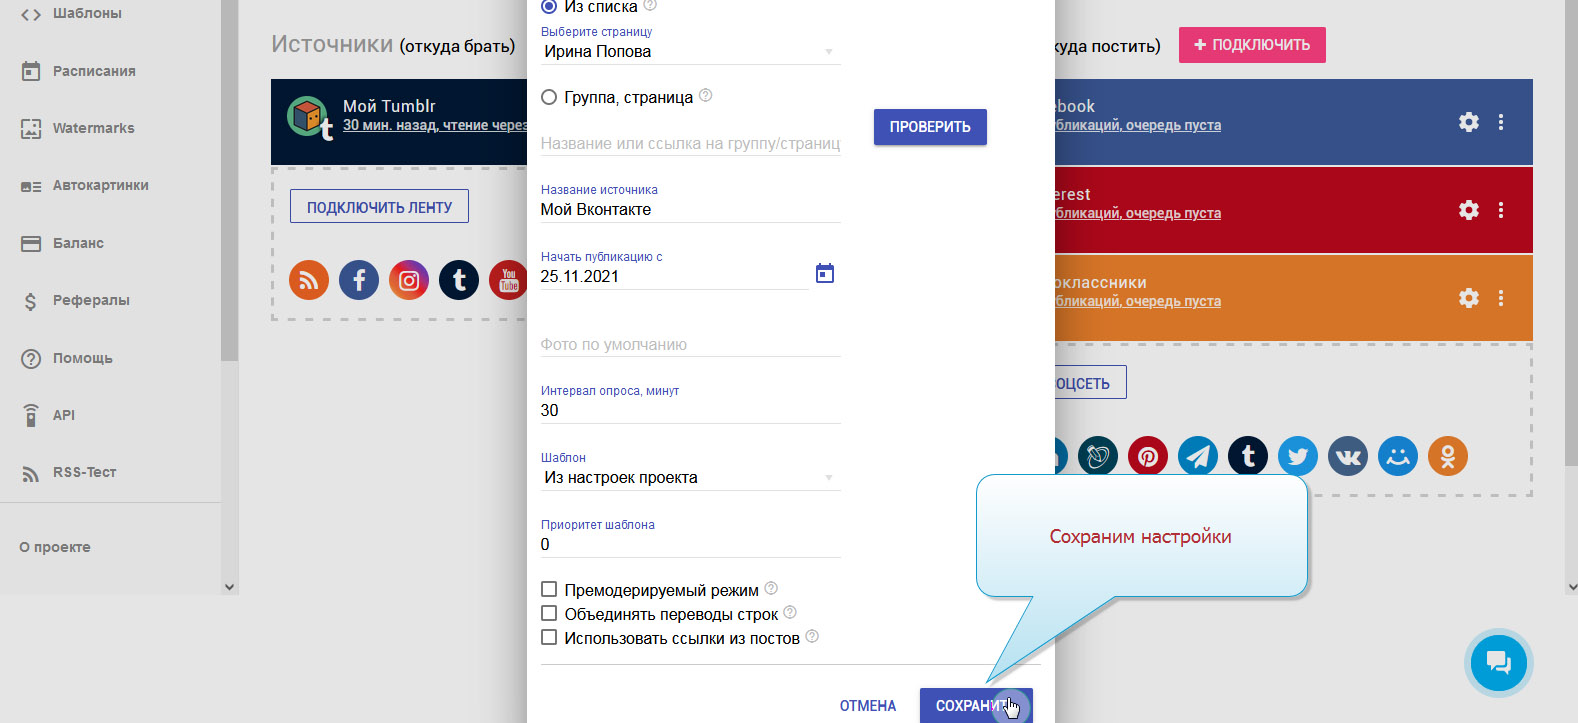1578x723 pixels.
Task: Open settings gear for Facebook channel
Action: [x=1468, y=122]
